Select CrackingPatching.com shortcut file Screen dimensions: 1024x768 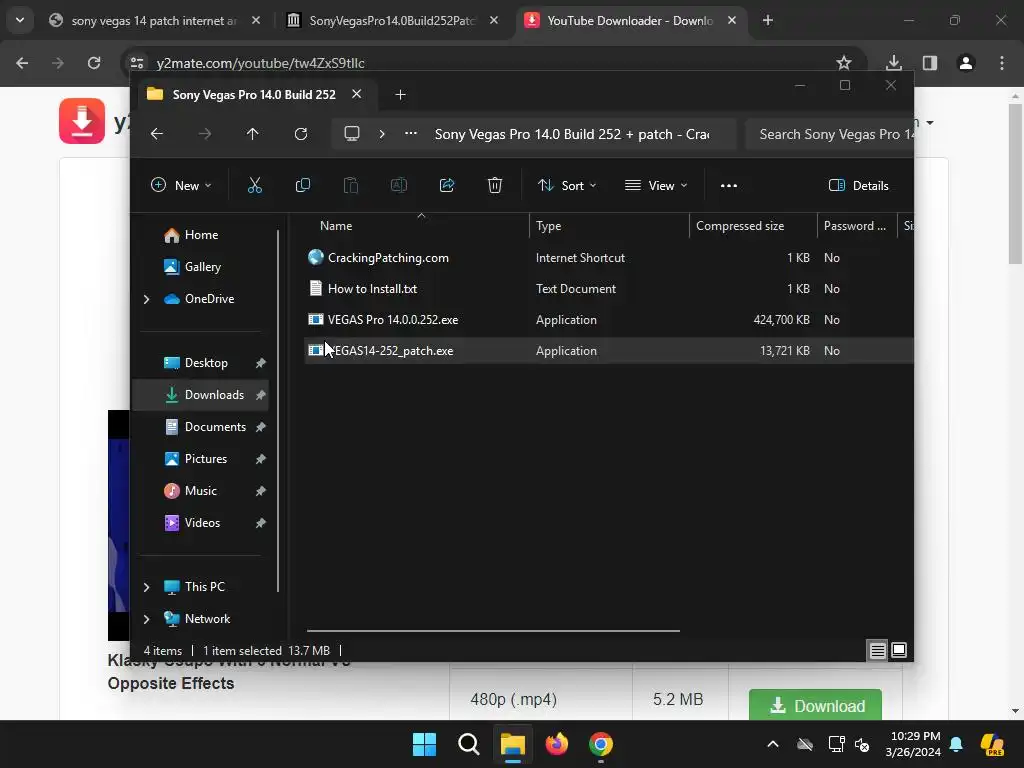tap(609, 258)
